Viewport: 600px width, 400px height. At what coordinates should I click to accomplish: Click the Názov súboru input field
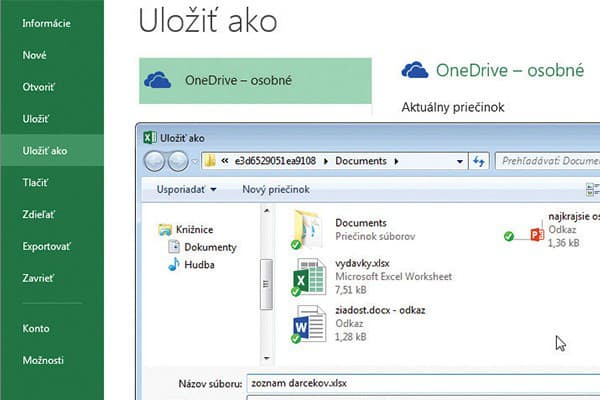coord(423,383)
